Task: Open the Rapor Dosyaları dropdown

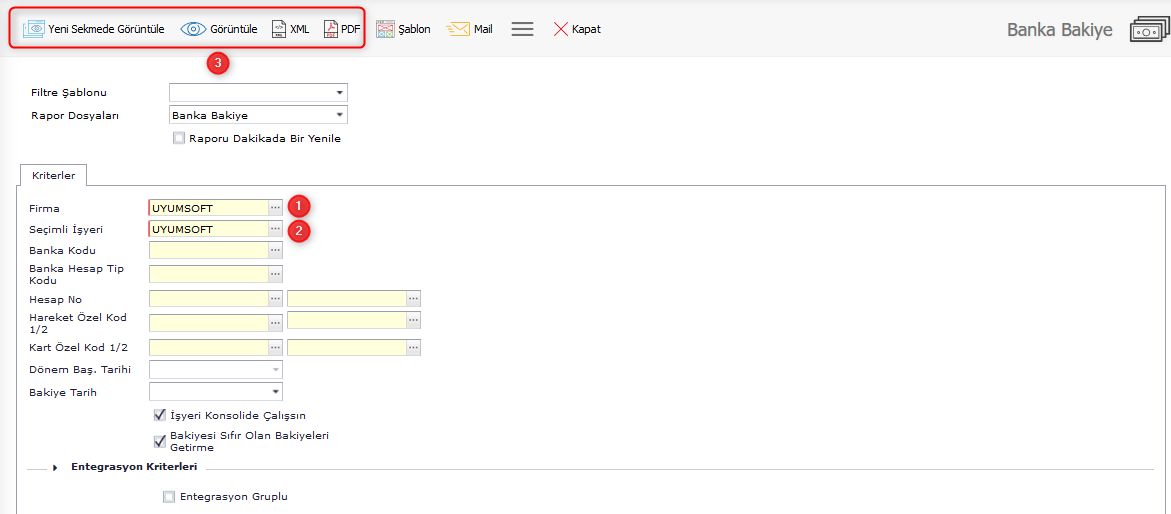Action: tap(340, 115)
